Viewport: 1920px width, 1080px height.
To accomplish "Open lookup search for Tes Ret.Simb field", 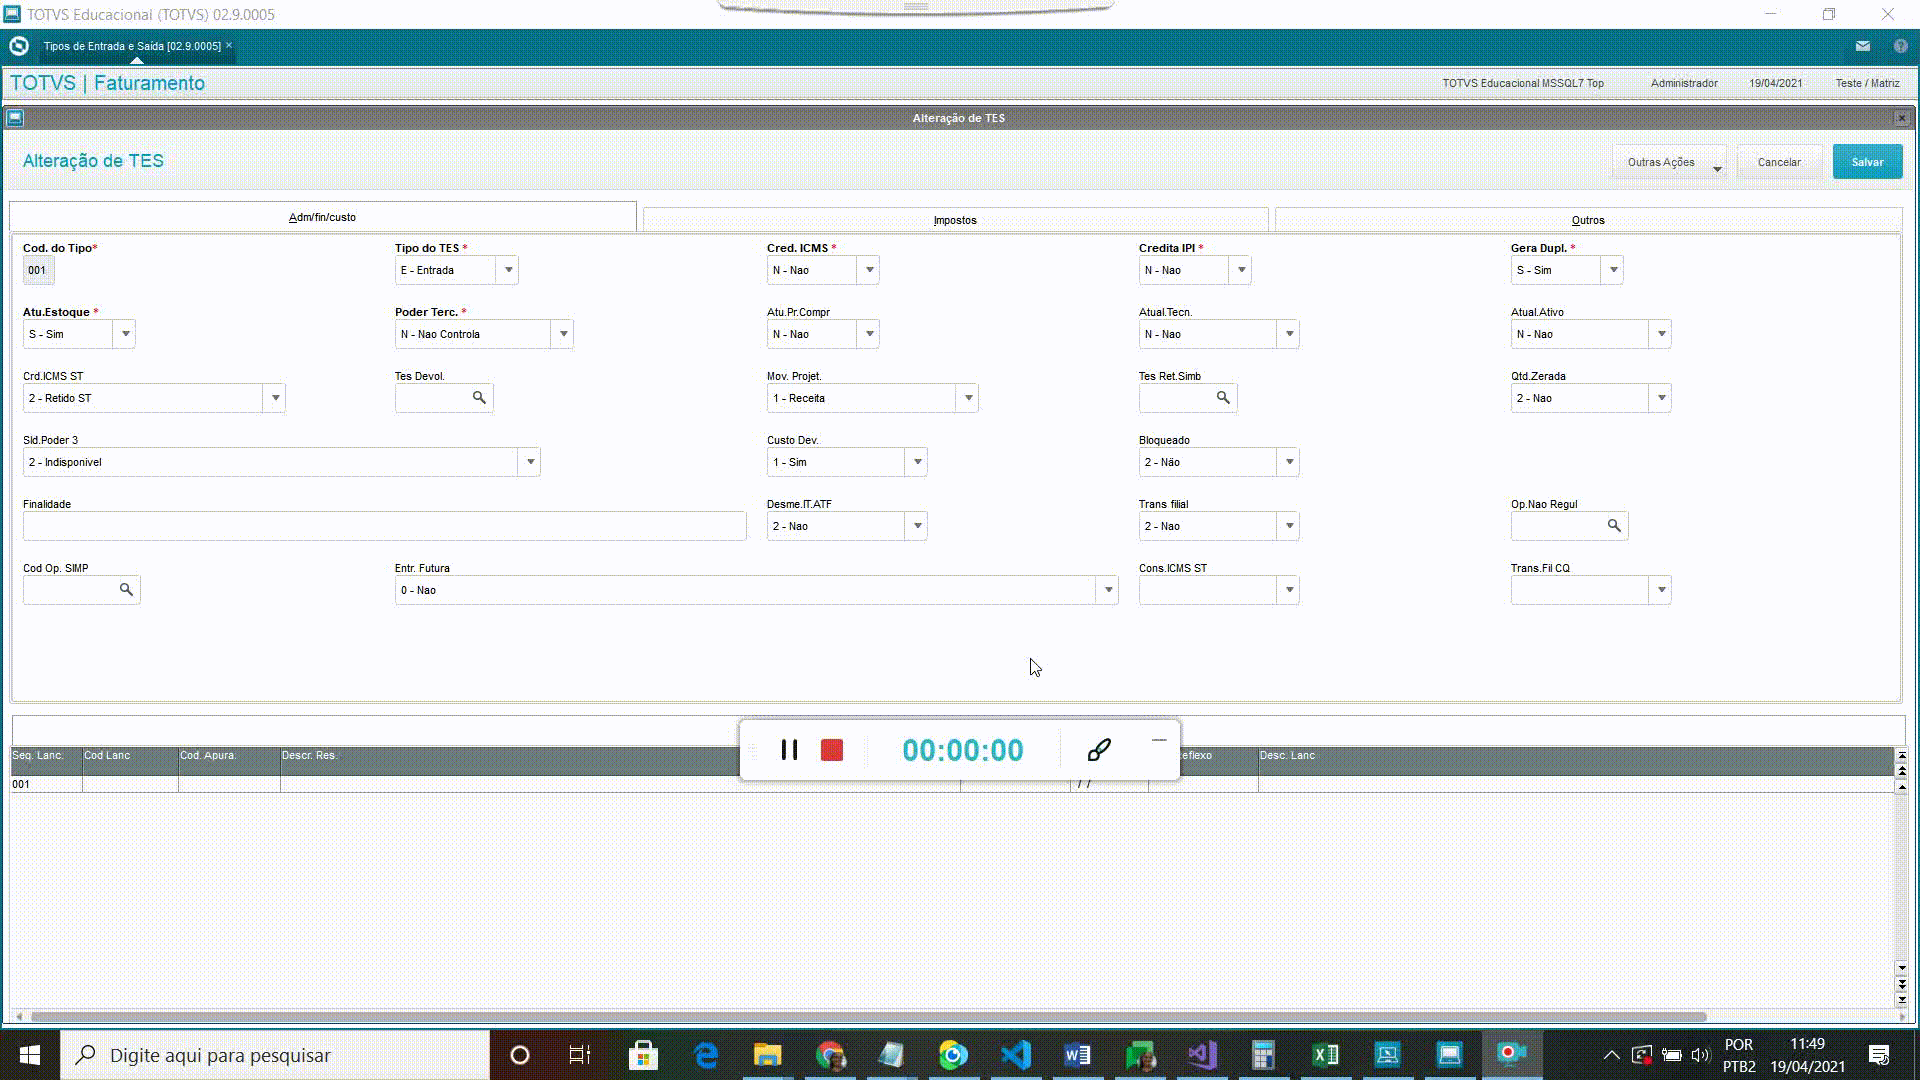I will 1223,398.
